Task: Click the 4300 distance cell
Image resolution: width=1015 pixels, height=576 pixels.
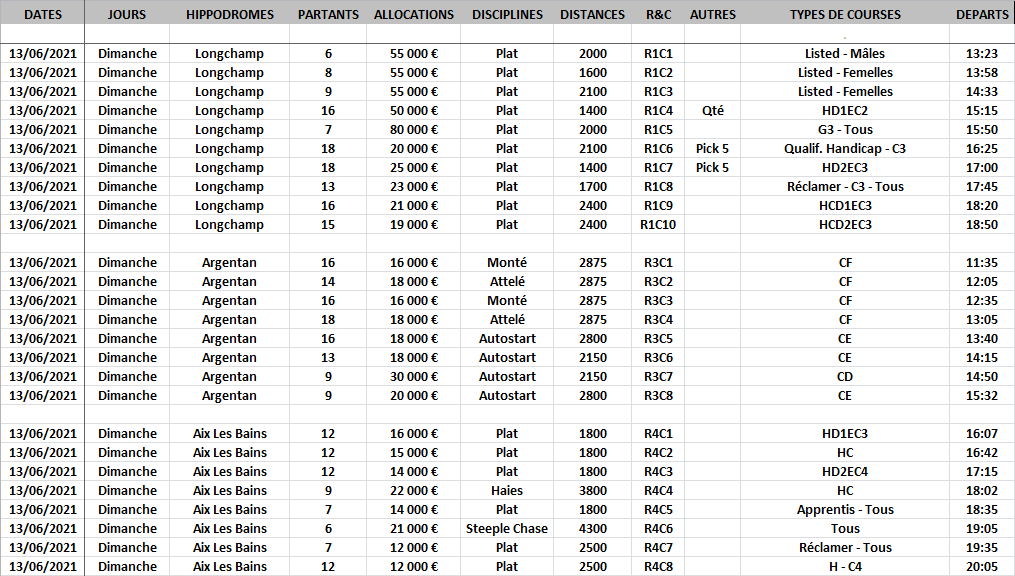Action: pyautogui.click(x=592, y=529)
